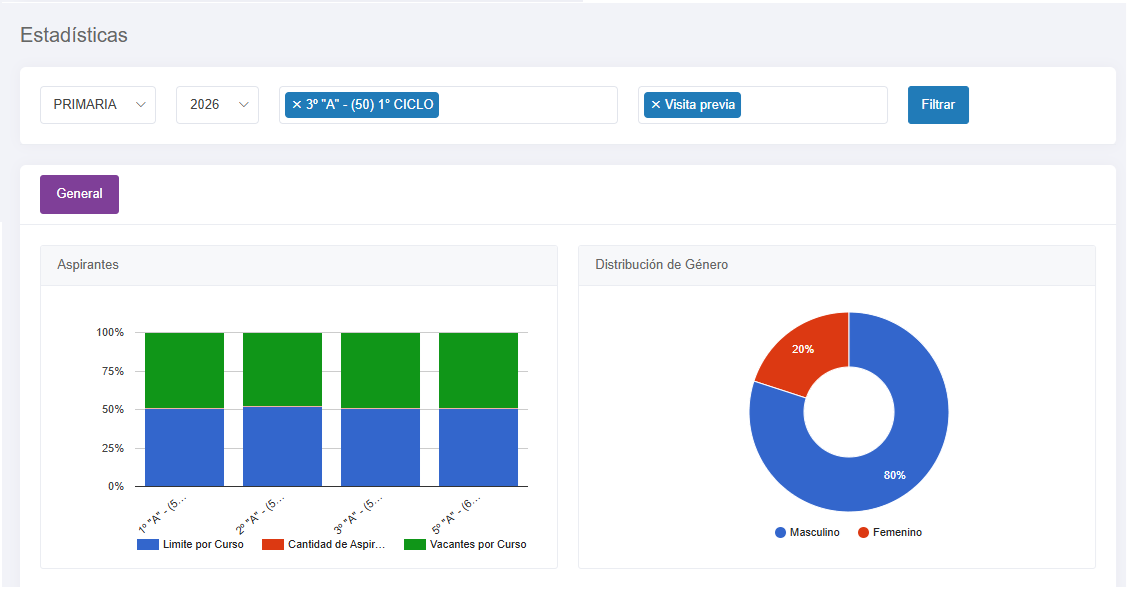The width and height of the screenshot is (1128, 589).
Task: Click the blue bar segment for 5º "A"
Action: 478,447
